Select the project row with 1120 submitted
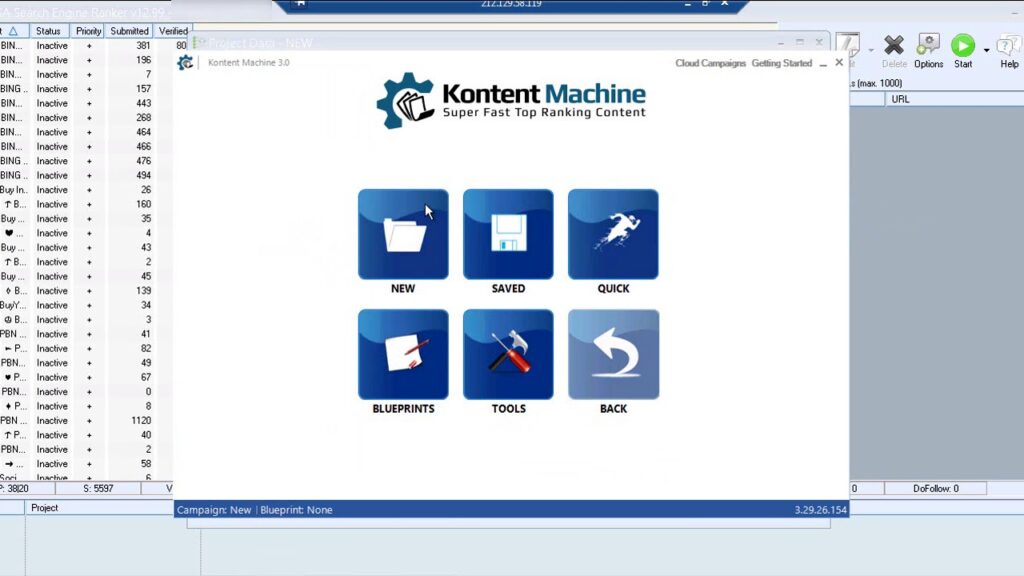 coord(86,421)
